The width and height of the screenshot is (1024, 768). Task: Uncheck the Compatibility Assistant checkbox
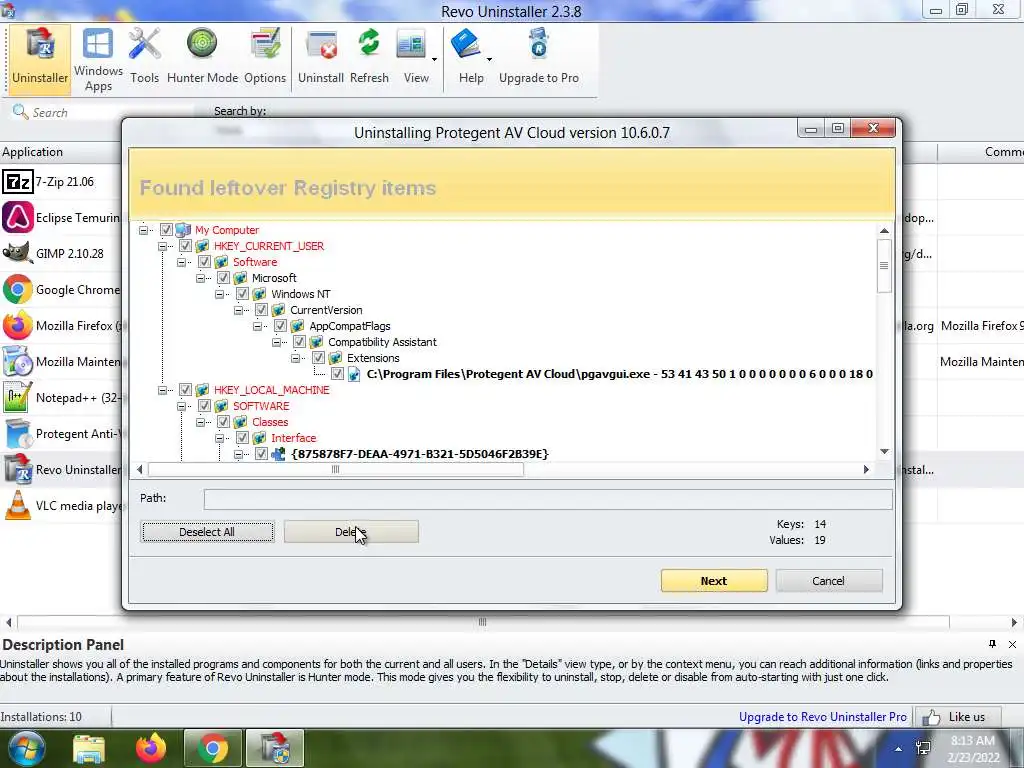[299, 342]
